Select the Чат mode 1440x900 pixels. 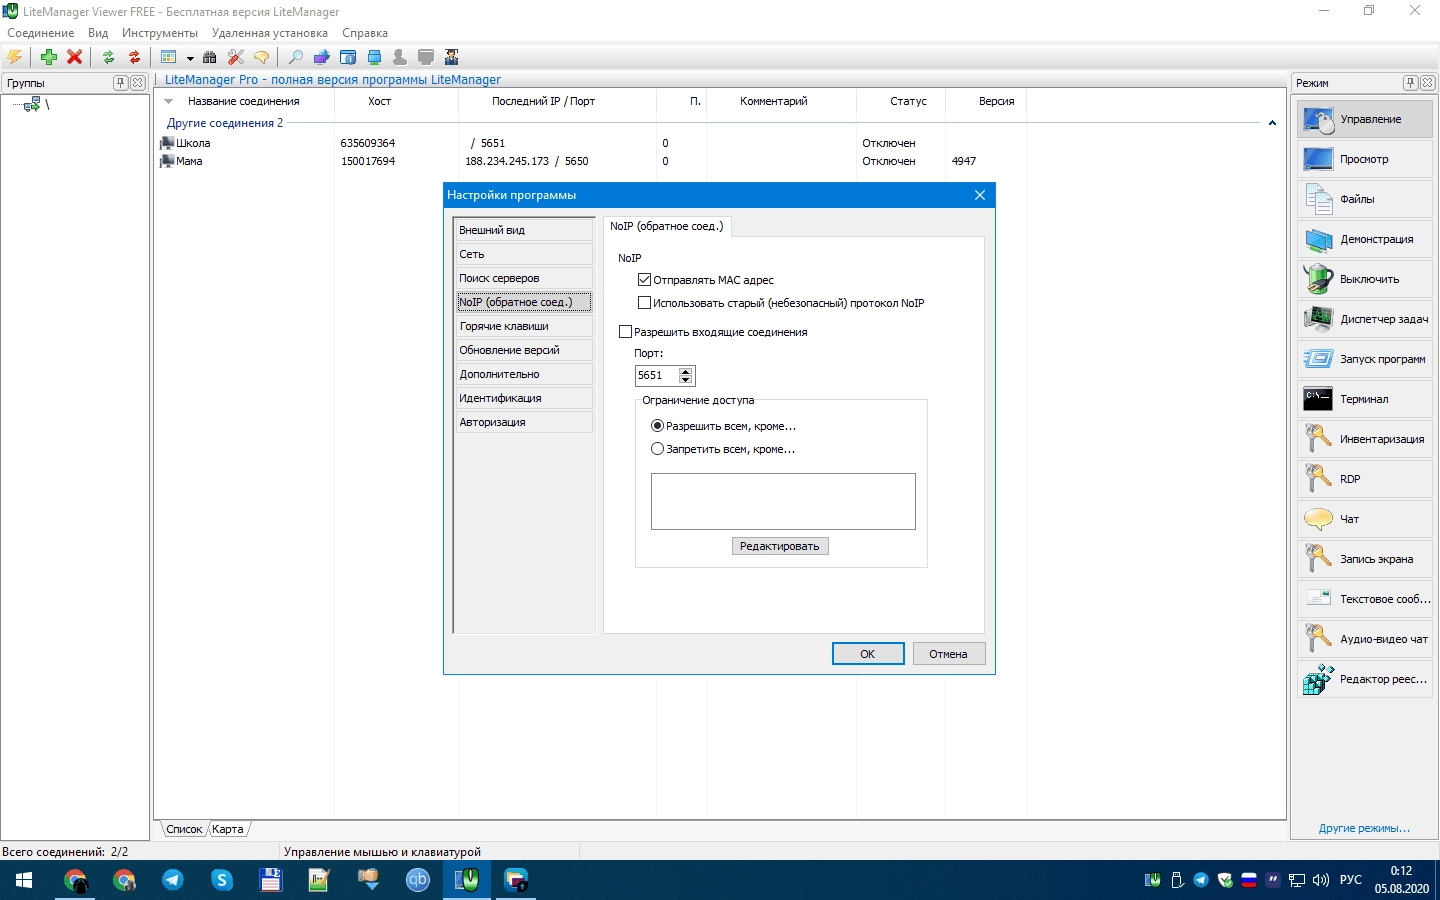[x=1365, y=519]
